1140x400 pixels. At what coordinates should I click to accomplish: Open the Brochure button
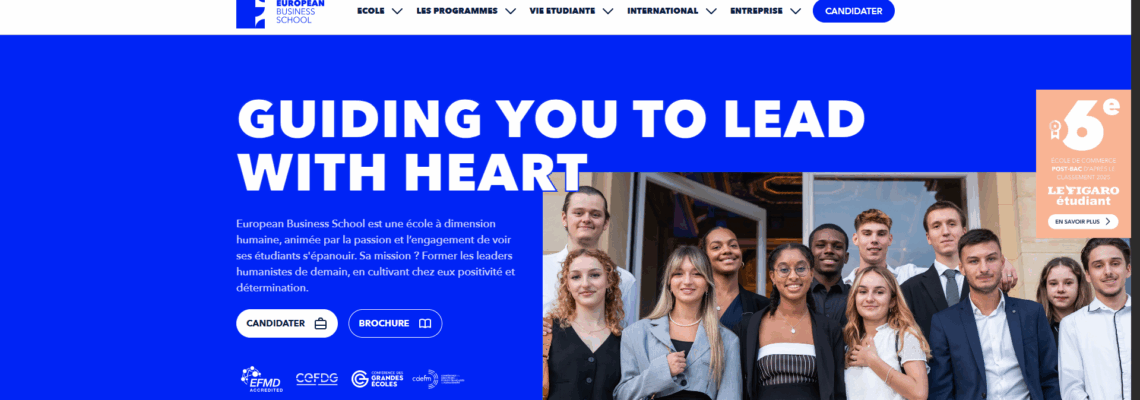[396, 324]
